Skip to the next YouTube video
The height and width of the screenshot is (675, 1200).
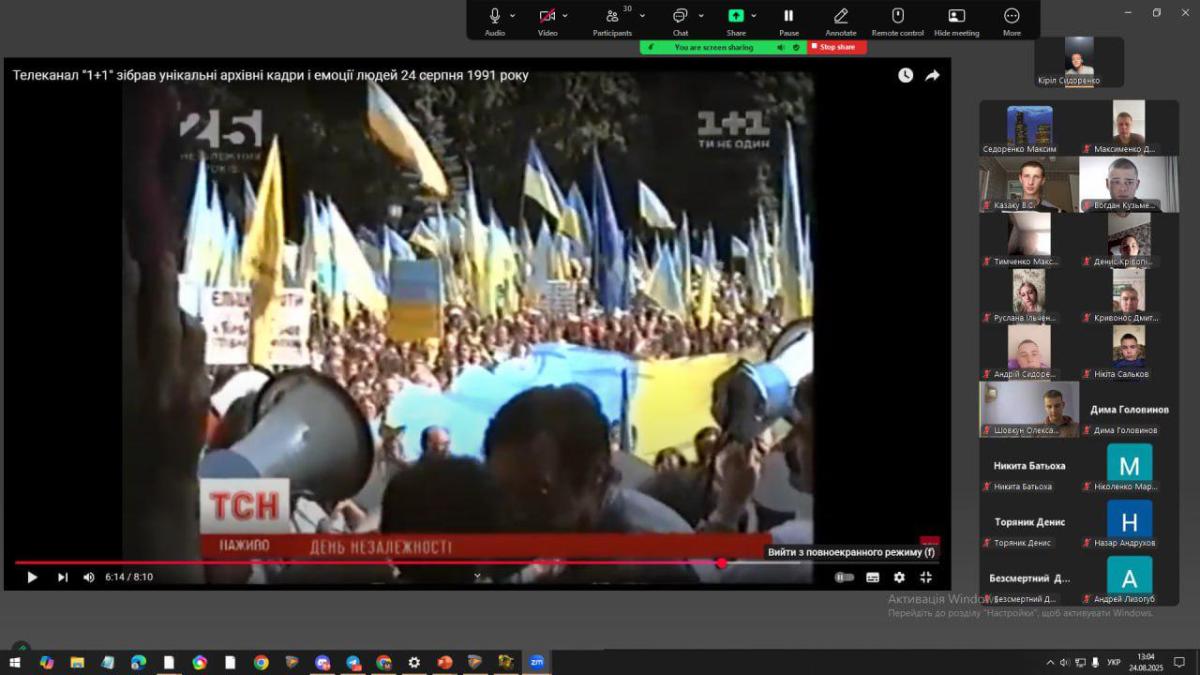pos(62,577)
